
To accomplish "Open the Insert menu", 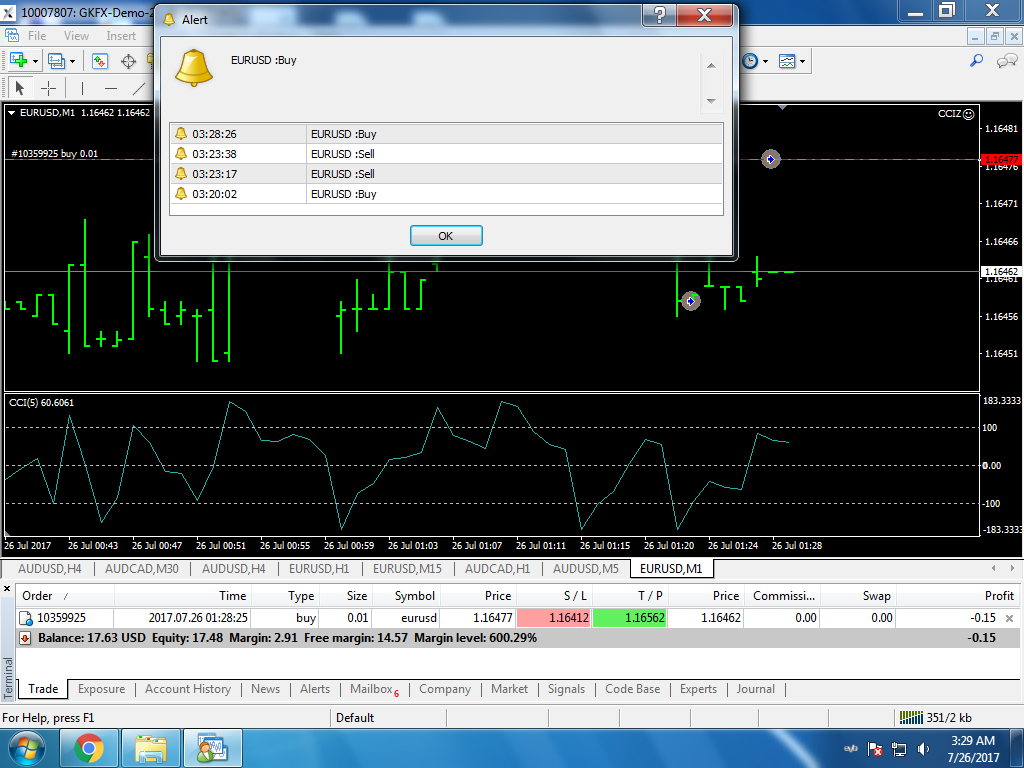I will tap(121, 36).
